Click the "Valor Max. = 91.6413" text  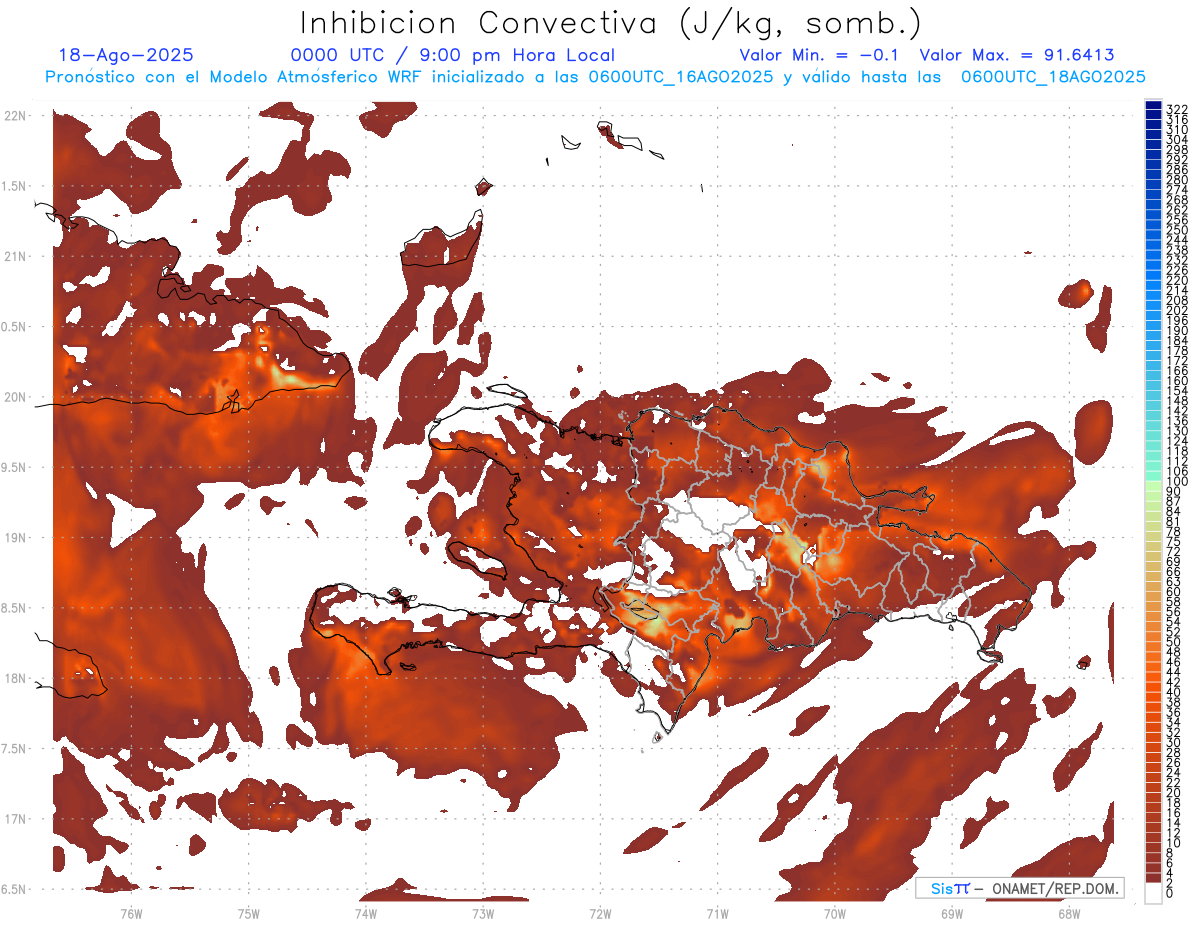click(x=1017, y=56)
